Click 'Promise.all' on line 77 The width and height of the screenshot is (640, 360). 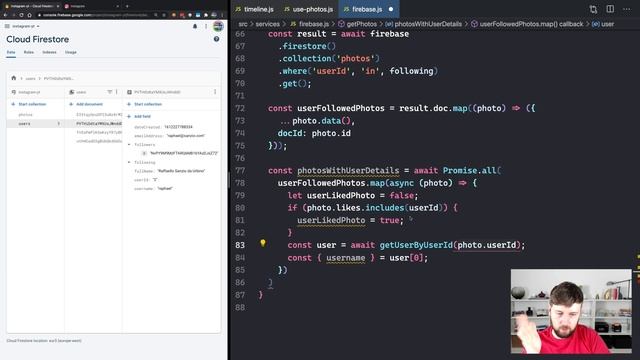click(469, 170)
